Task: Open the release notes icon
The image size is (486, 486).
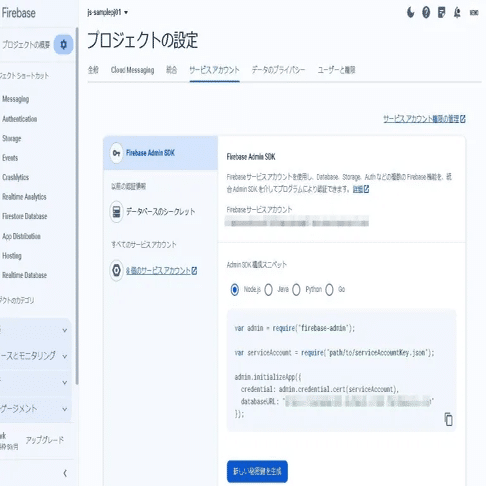Action: click(441, 13)
